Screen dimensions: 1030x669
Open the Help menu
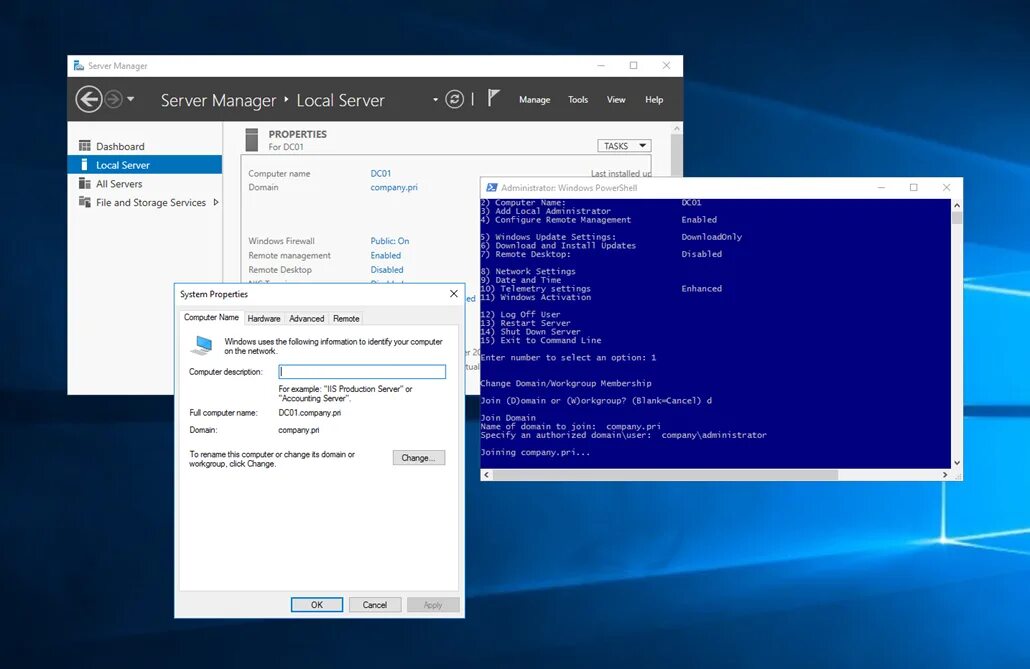(654, 100)
